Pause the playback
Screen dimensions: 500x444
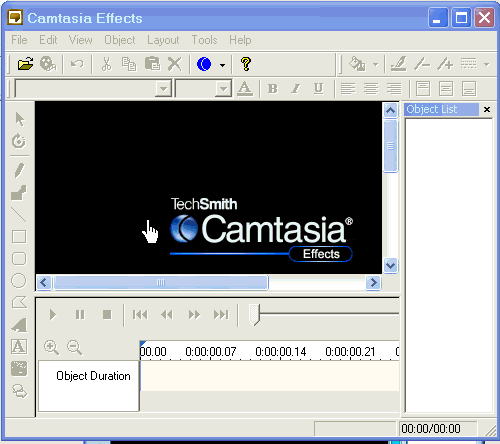[80, 315]
